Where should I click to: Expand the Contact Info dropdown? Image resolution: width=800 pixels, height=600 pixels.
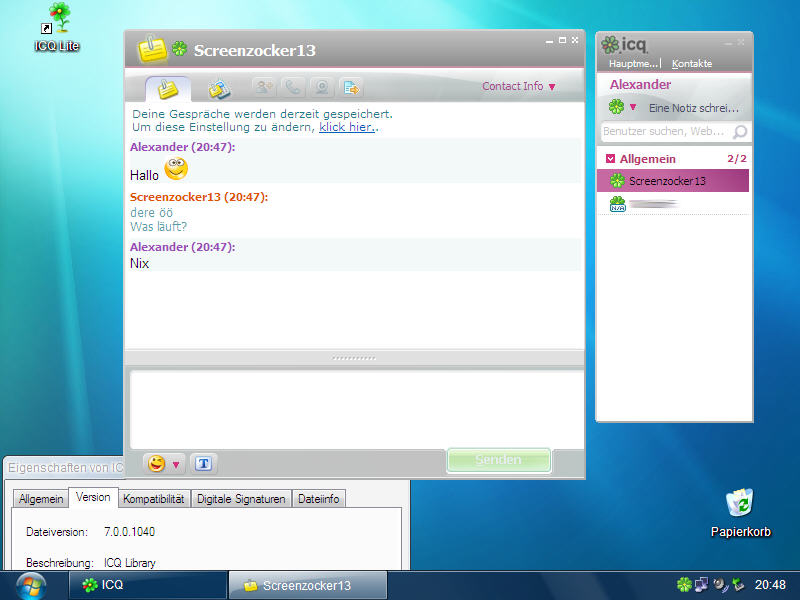[x=519, y=86]
